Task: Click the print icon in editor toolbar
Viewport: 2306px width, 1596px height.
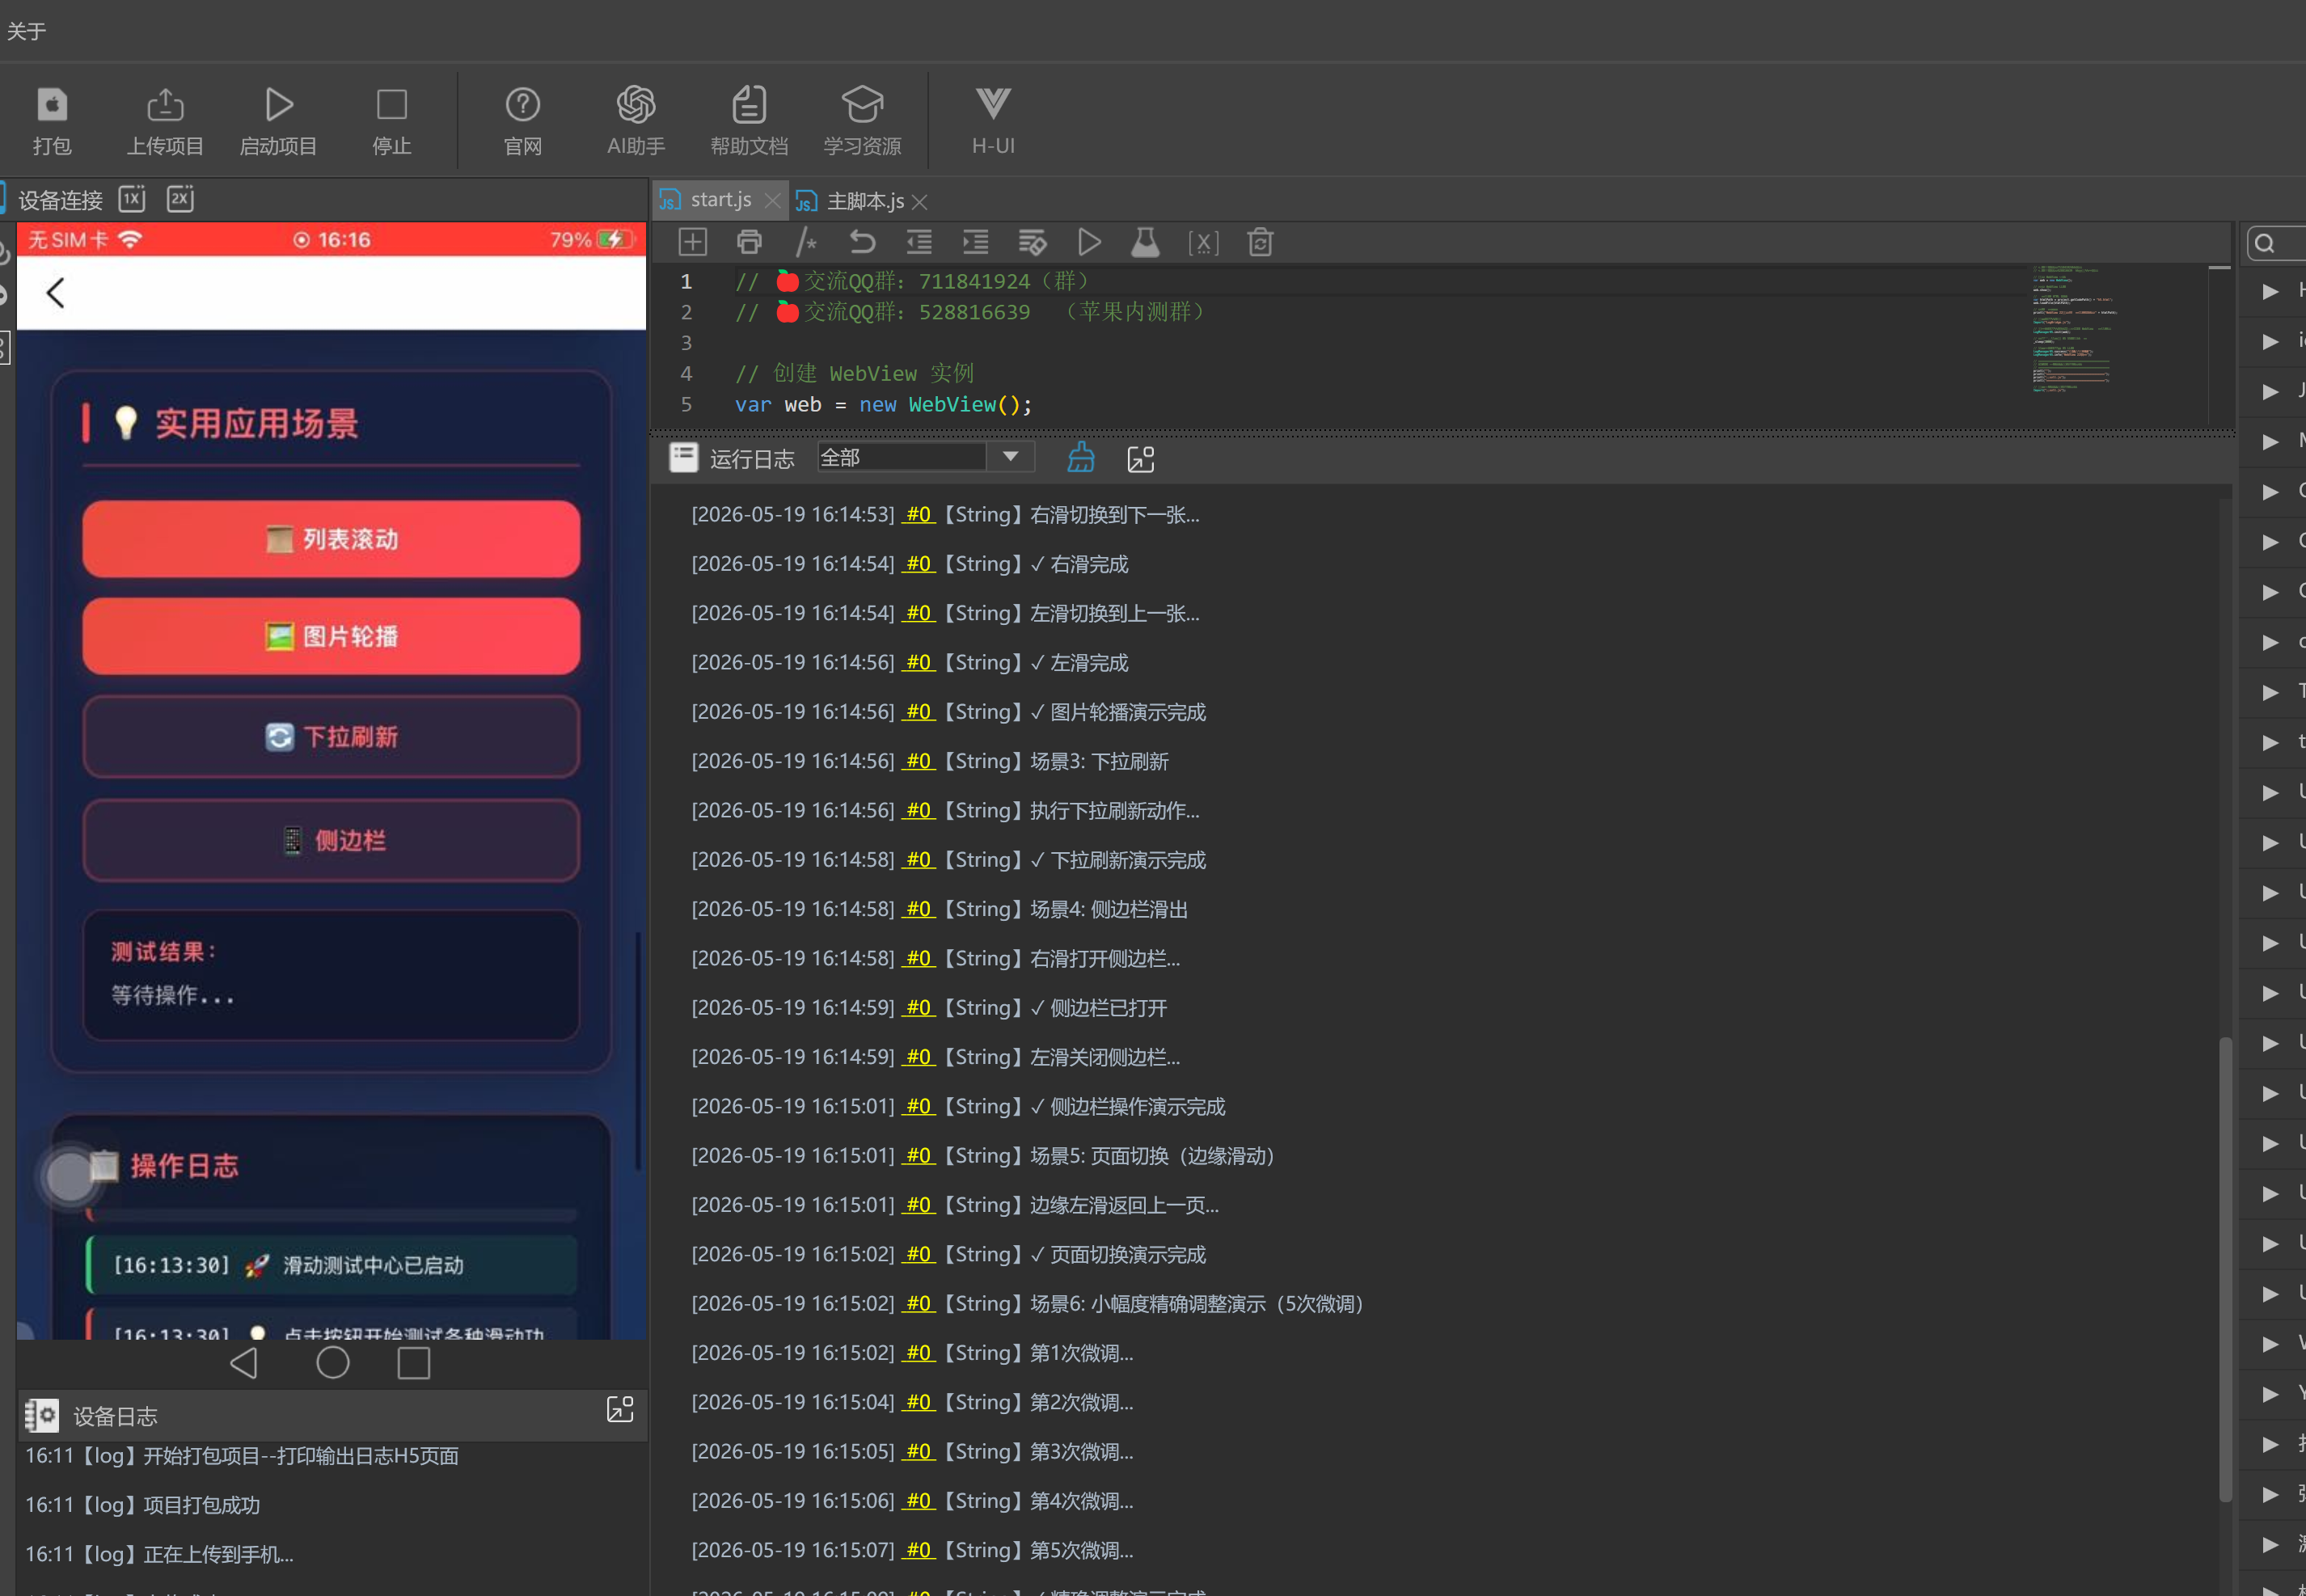Action: click(749, 242)
